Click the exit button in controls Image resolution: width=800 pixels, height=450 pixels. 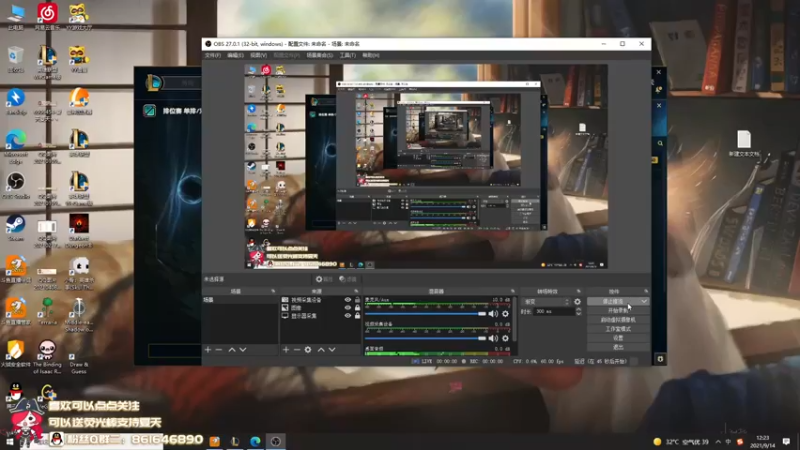[618, 347]
